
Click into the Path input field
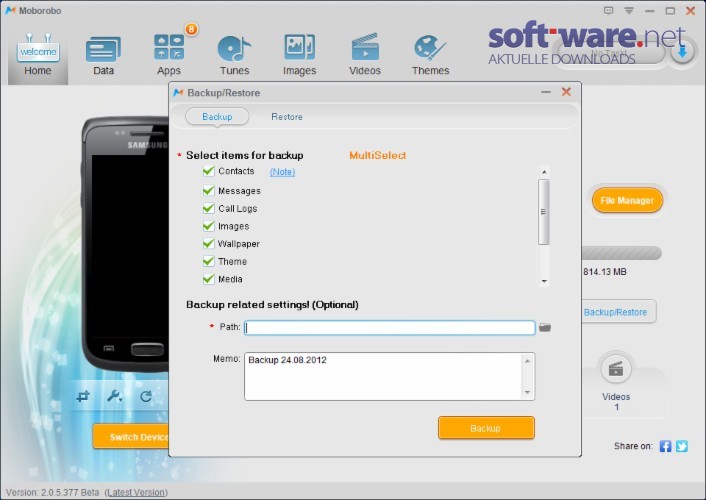pos(389,327)
